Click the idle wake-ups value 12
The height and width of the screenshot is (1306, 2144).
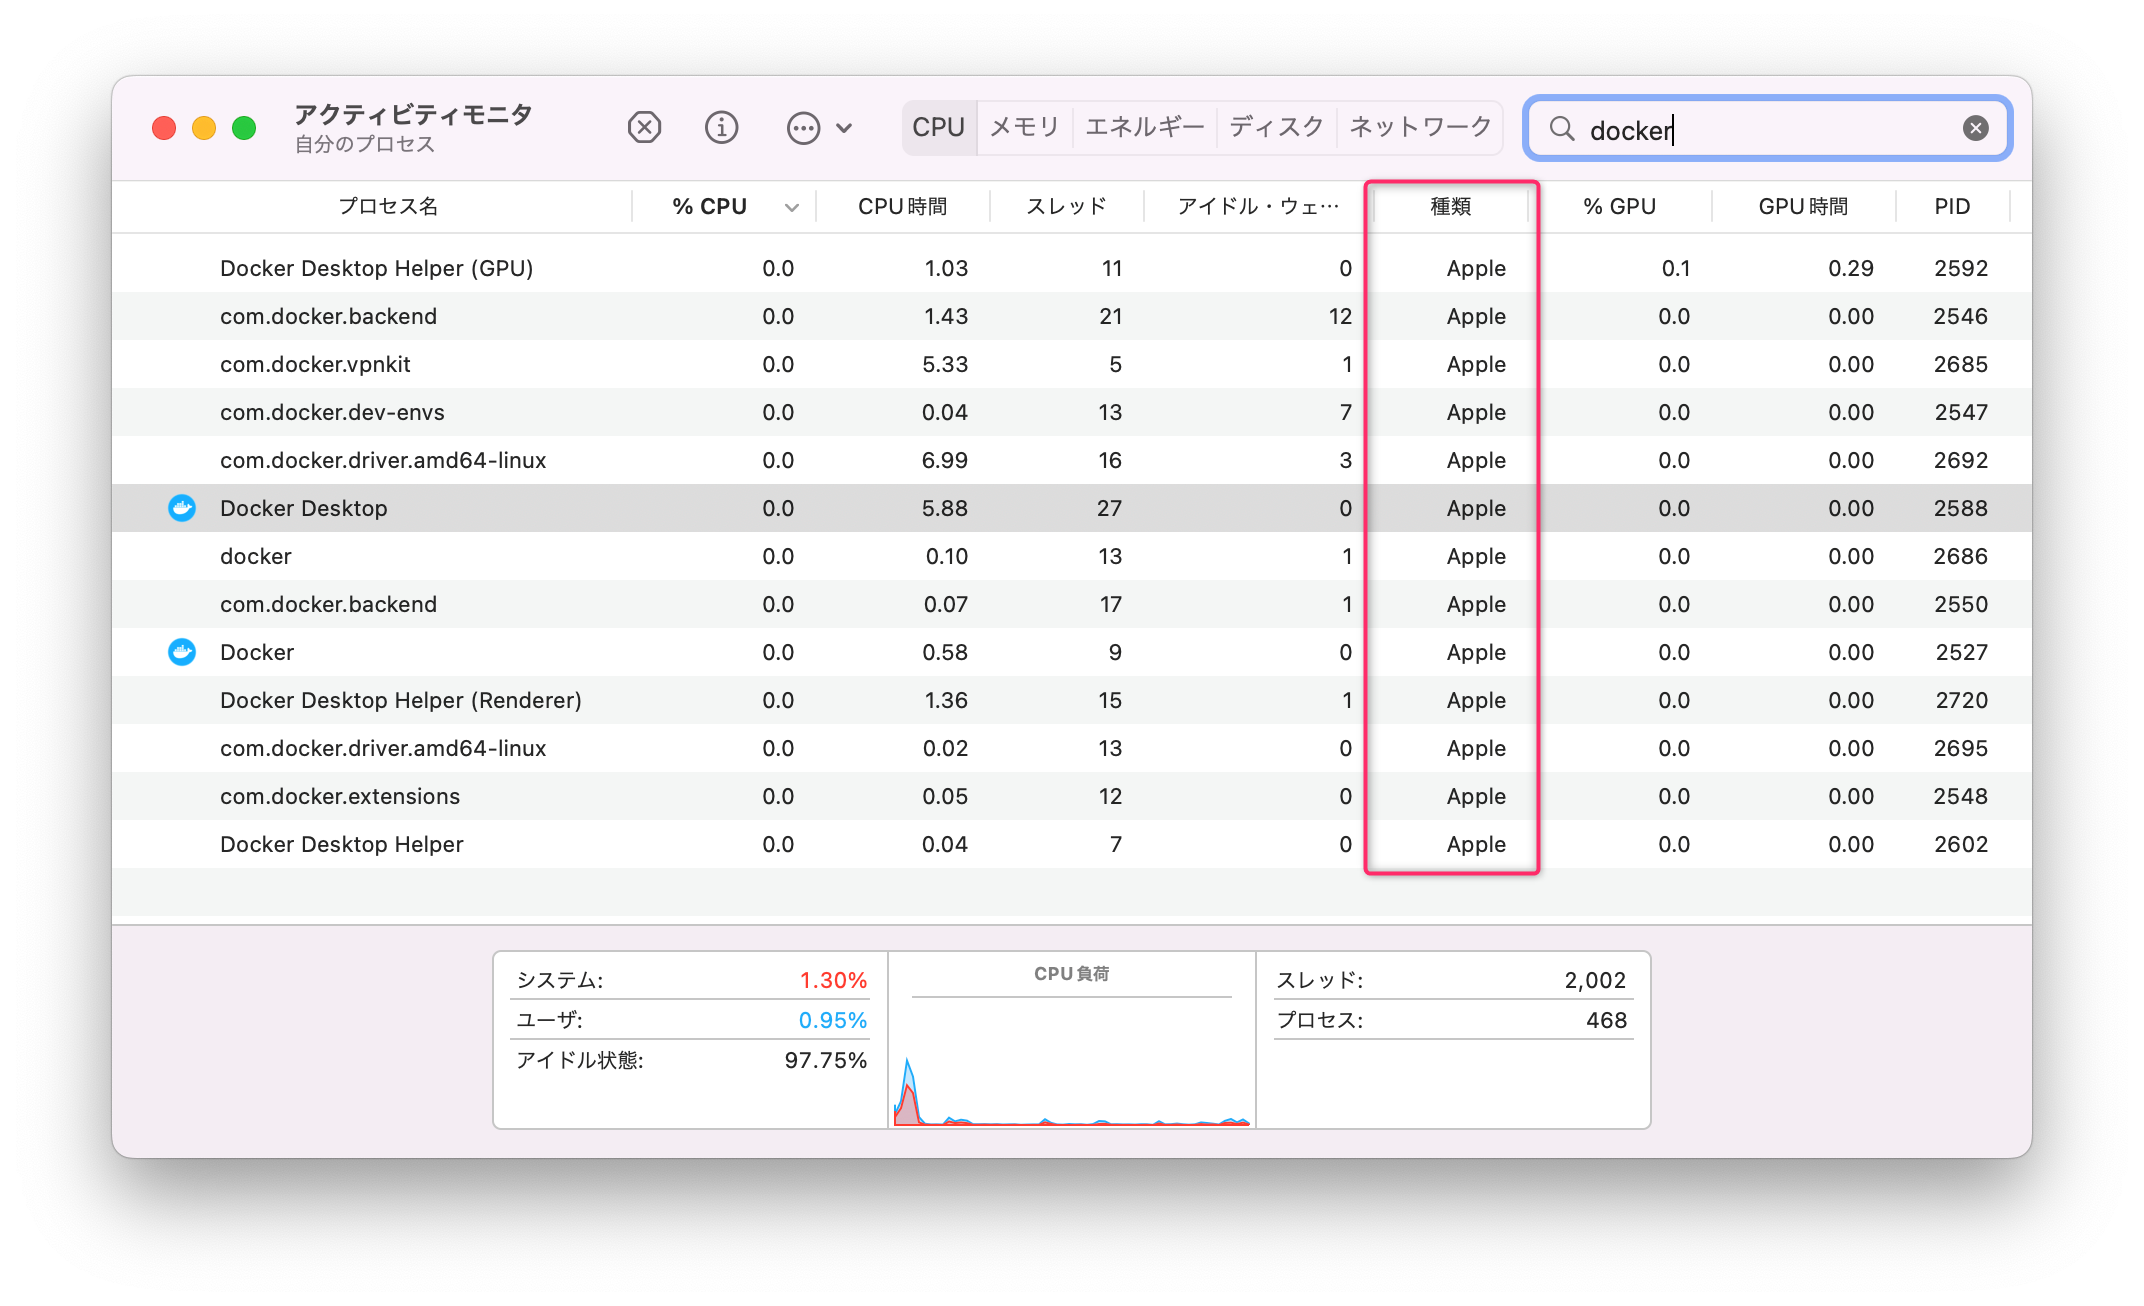(x=1340, y=316)
